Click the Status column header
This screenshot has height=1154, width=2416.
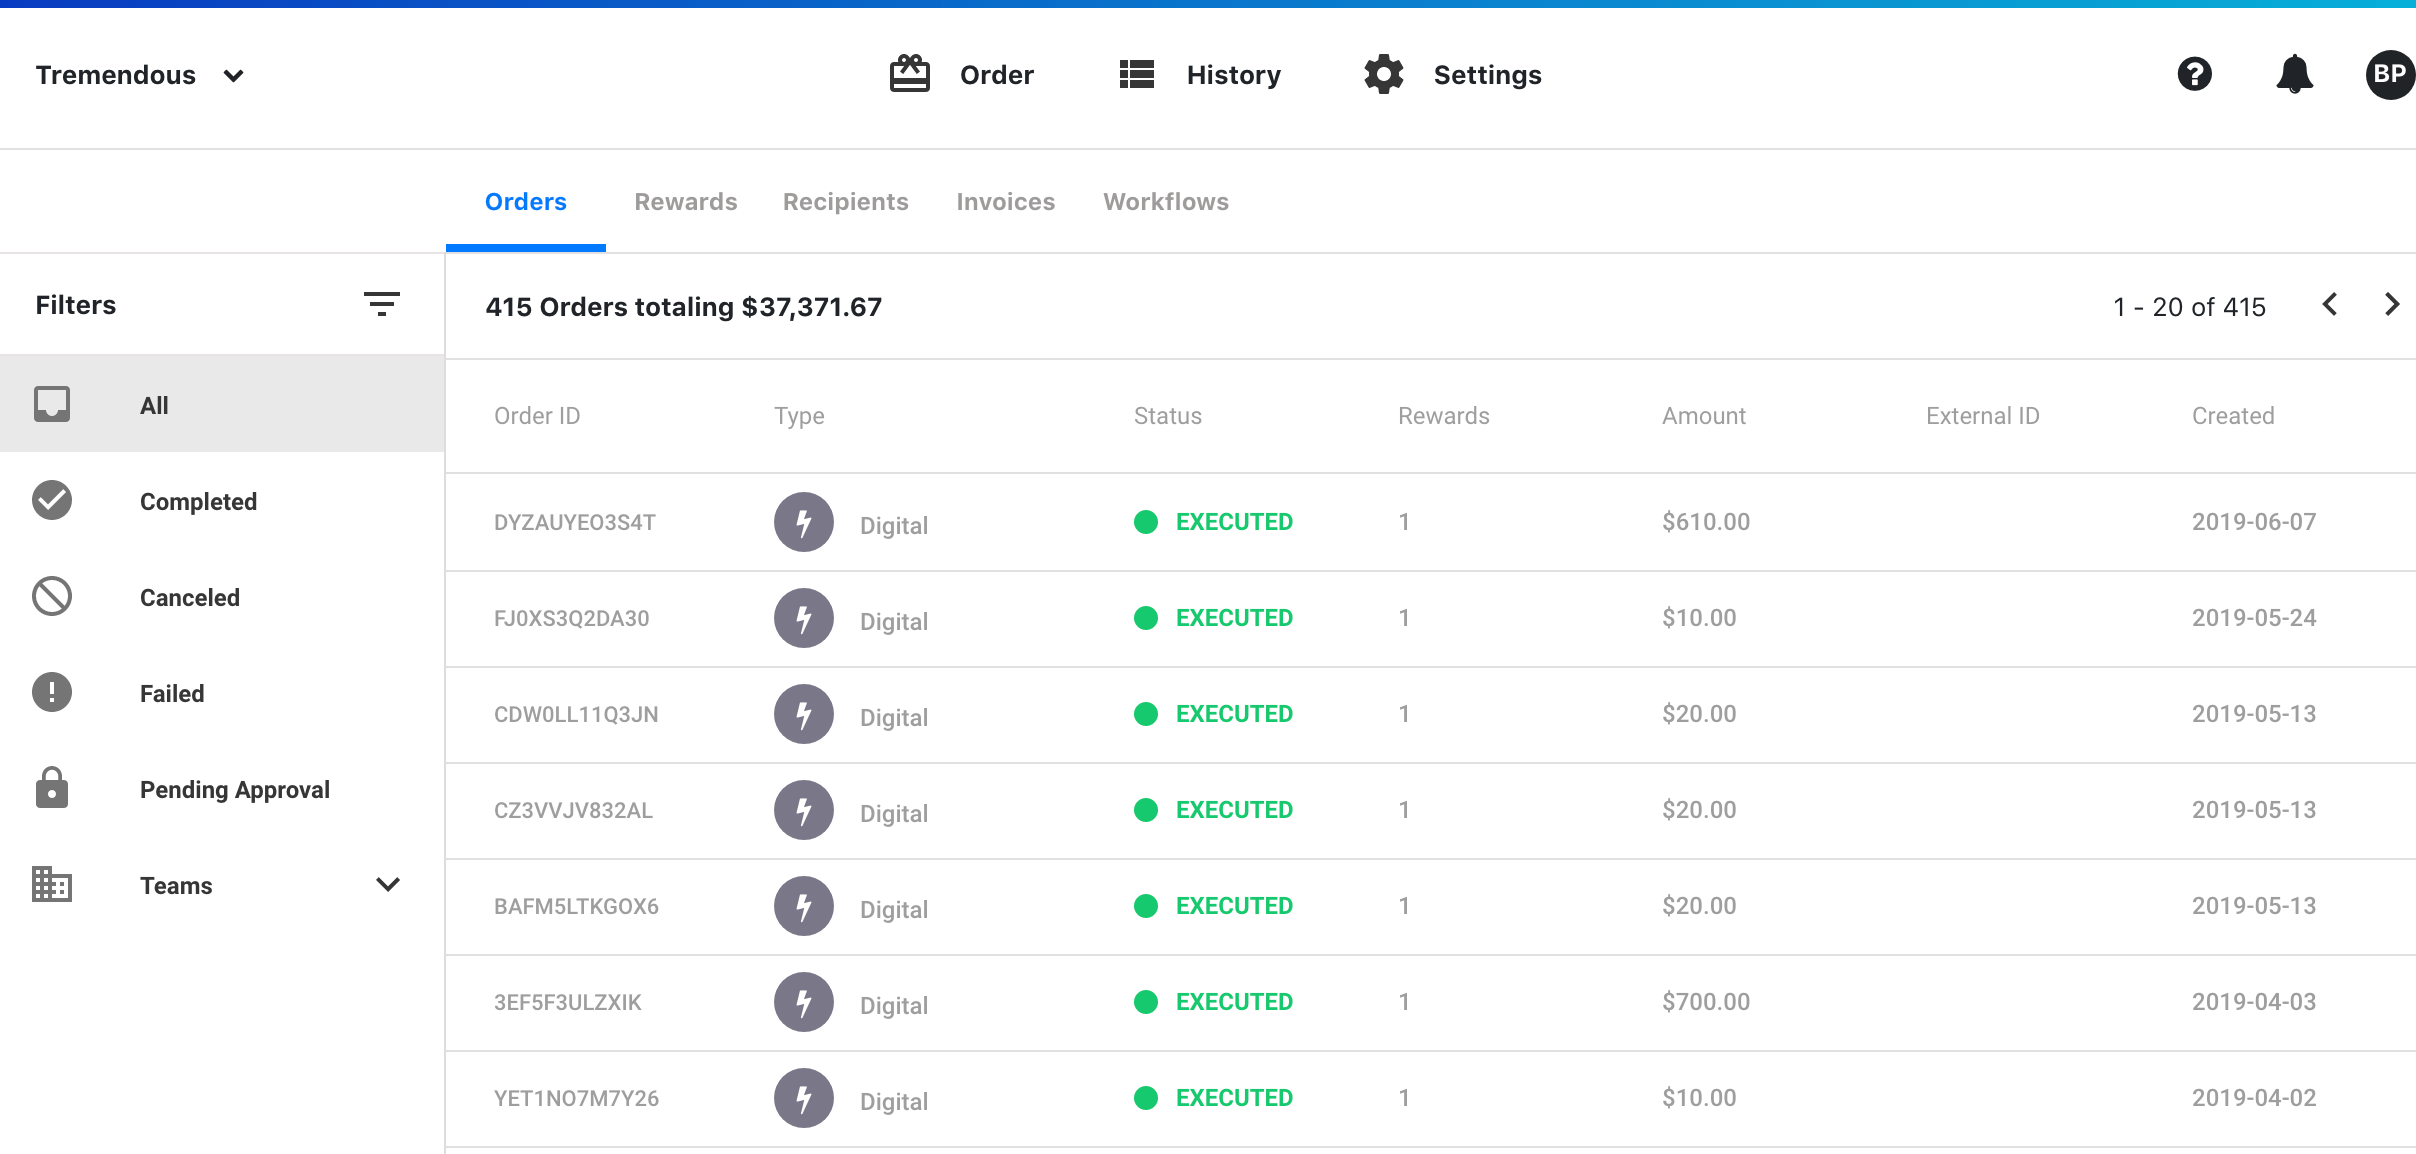click(x=1168, y=416)
